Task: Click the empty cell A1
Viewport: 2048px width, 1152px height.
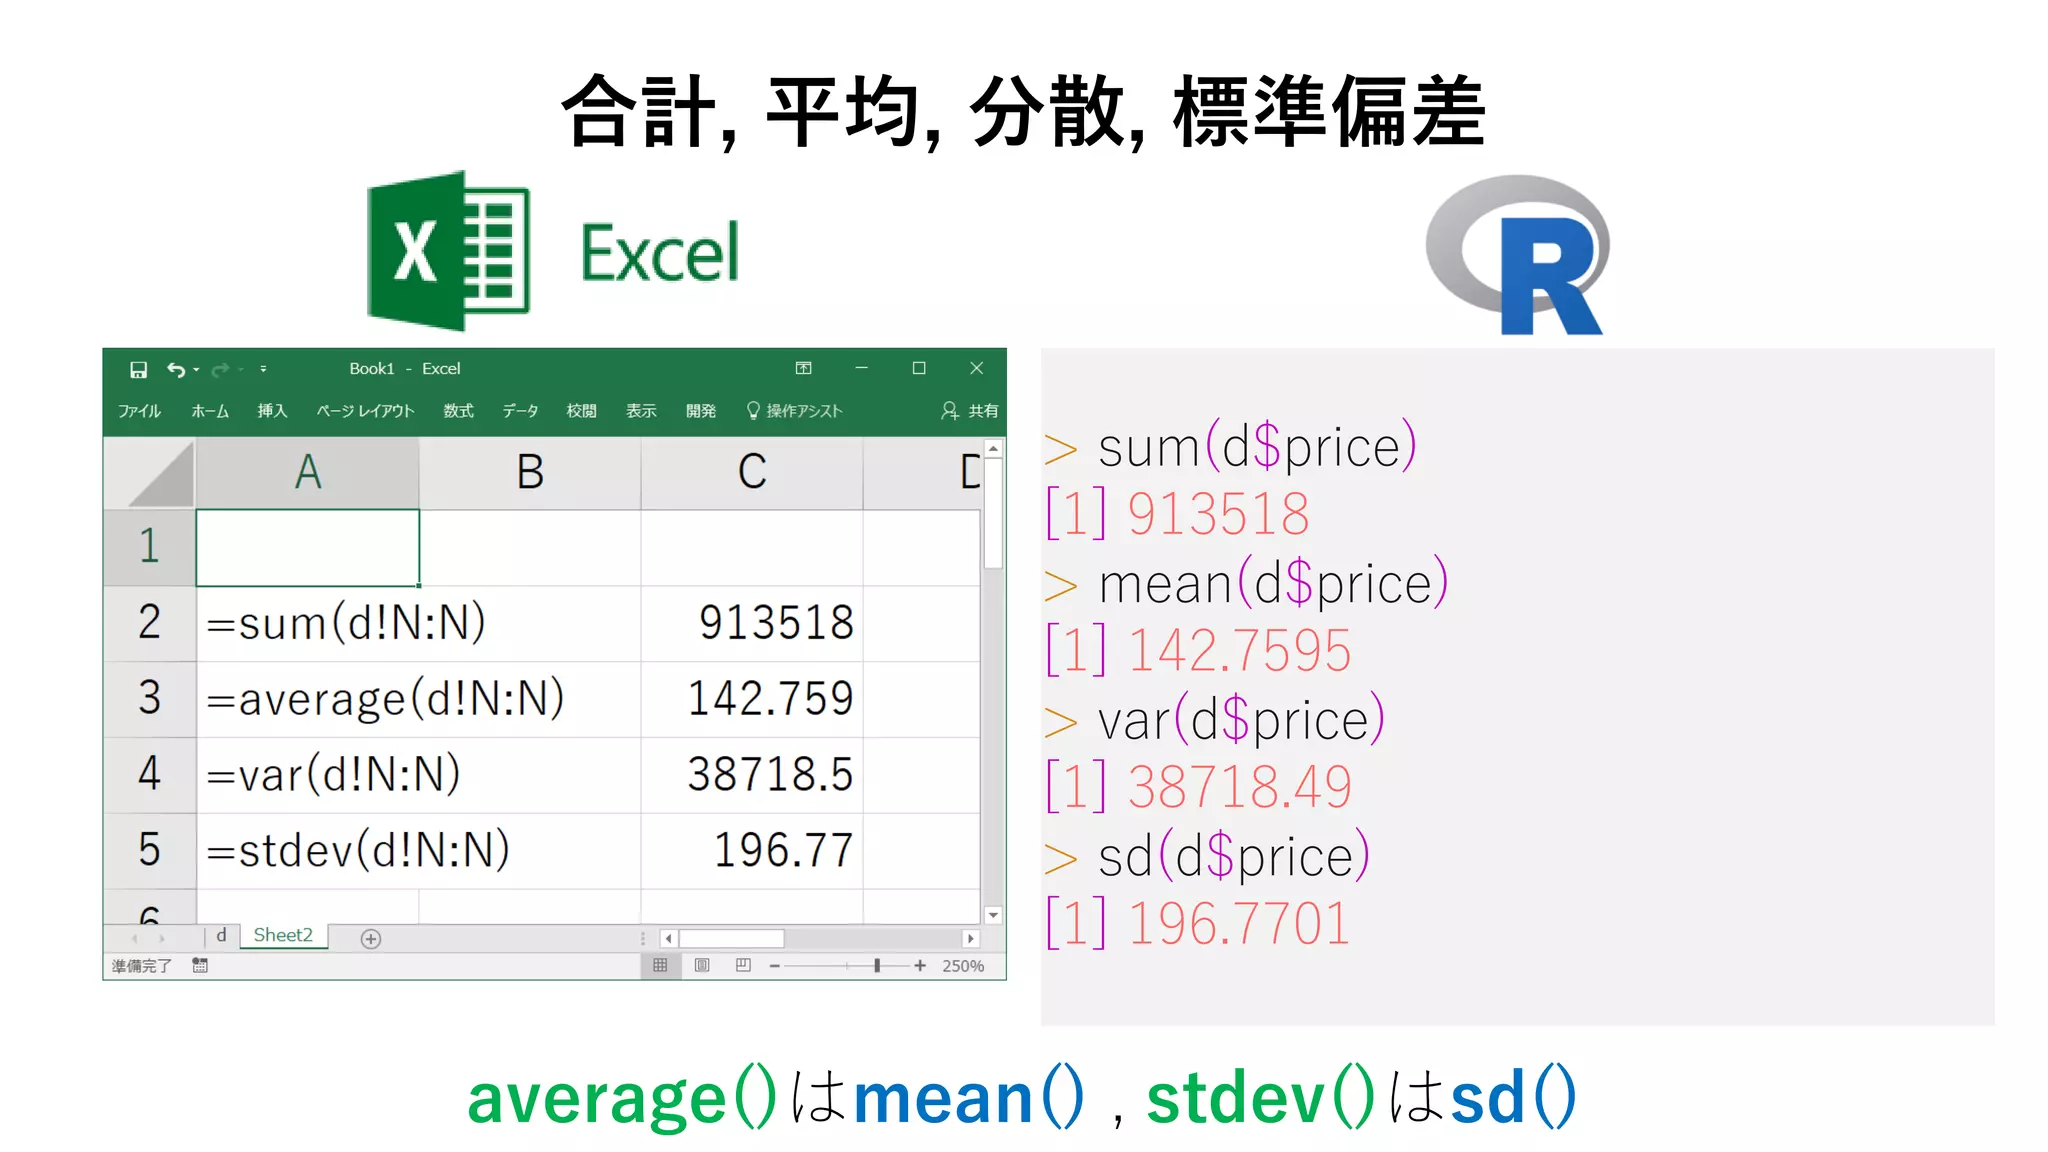Action: tap(308, 548)
